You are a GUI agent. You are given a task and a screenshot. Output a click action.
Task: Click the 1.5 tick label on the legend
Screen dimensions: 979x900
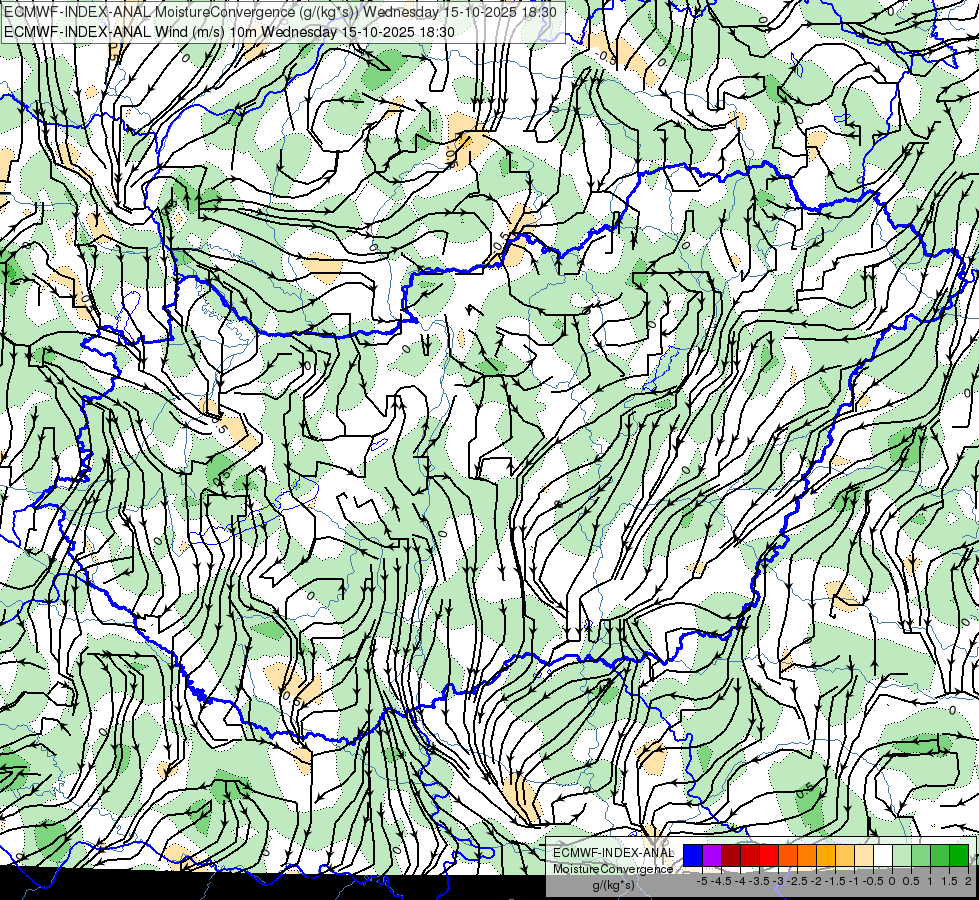pyautogui.click(x=949, y=881)
